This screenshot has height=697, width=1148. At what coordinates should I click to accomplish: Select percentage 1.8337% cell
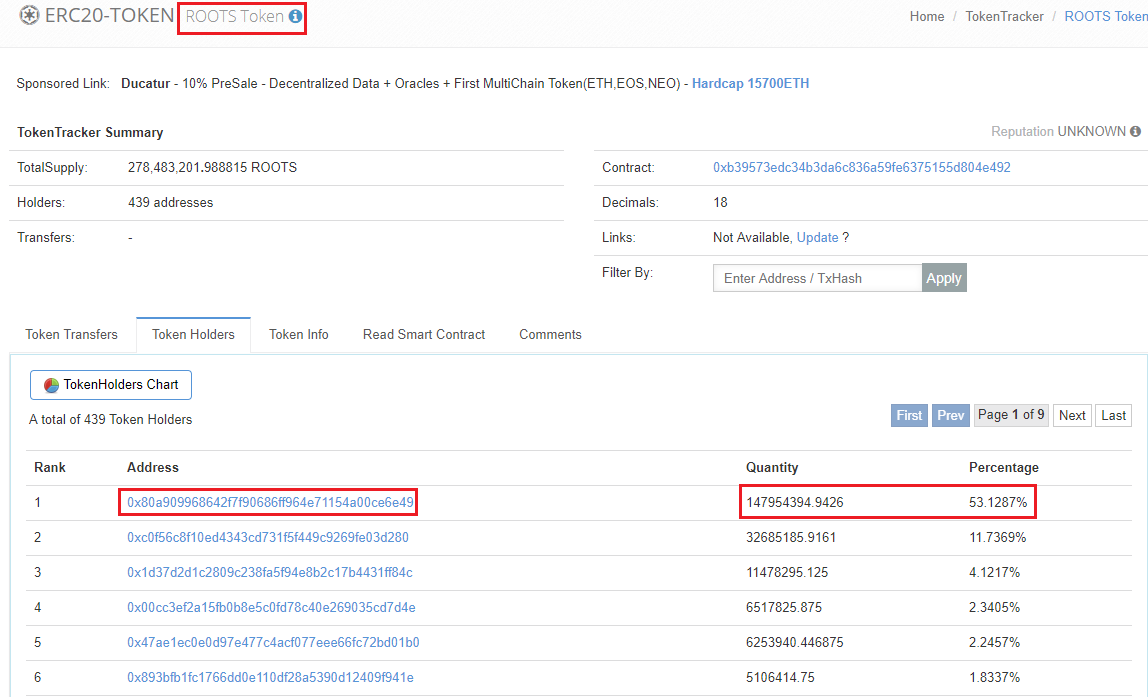994,678
